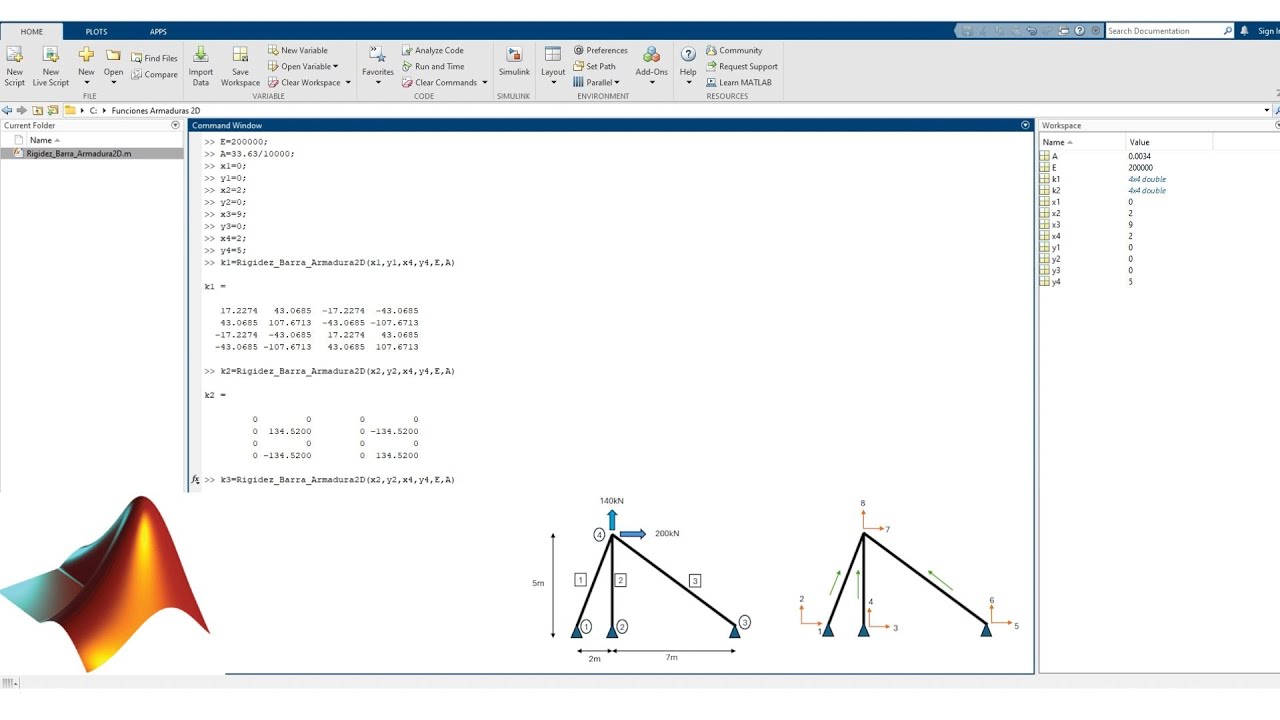Navigate forward in folder history
This screenshot has height=720, width=1280.
[x=22, y=110]
